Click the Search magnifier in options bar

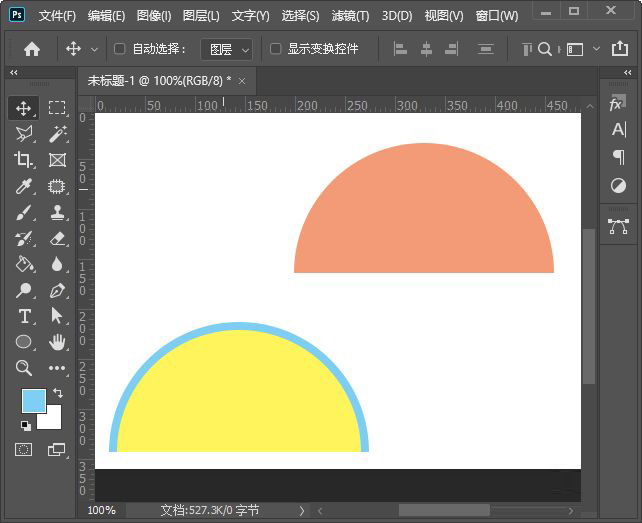[x=545, y=49]
